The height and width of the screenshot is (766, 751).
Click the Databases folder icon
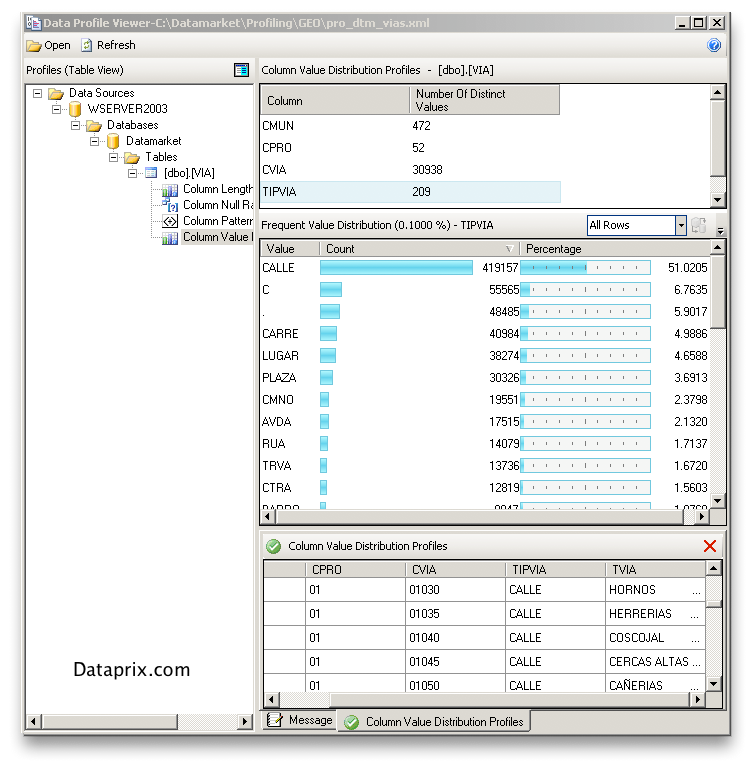point(94,125)
